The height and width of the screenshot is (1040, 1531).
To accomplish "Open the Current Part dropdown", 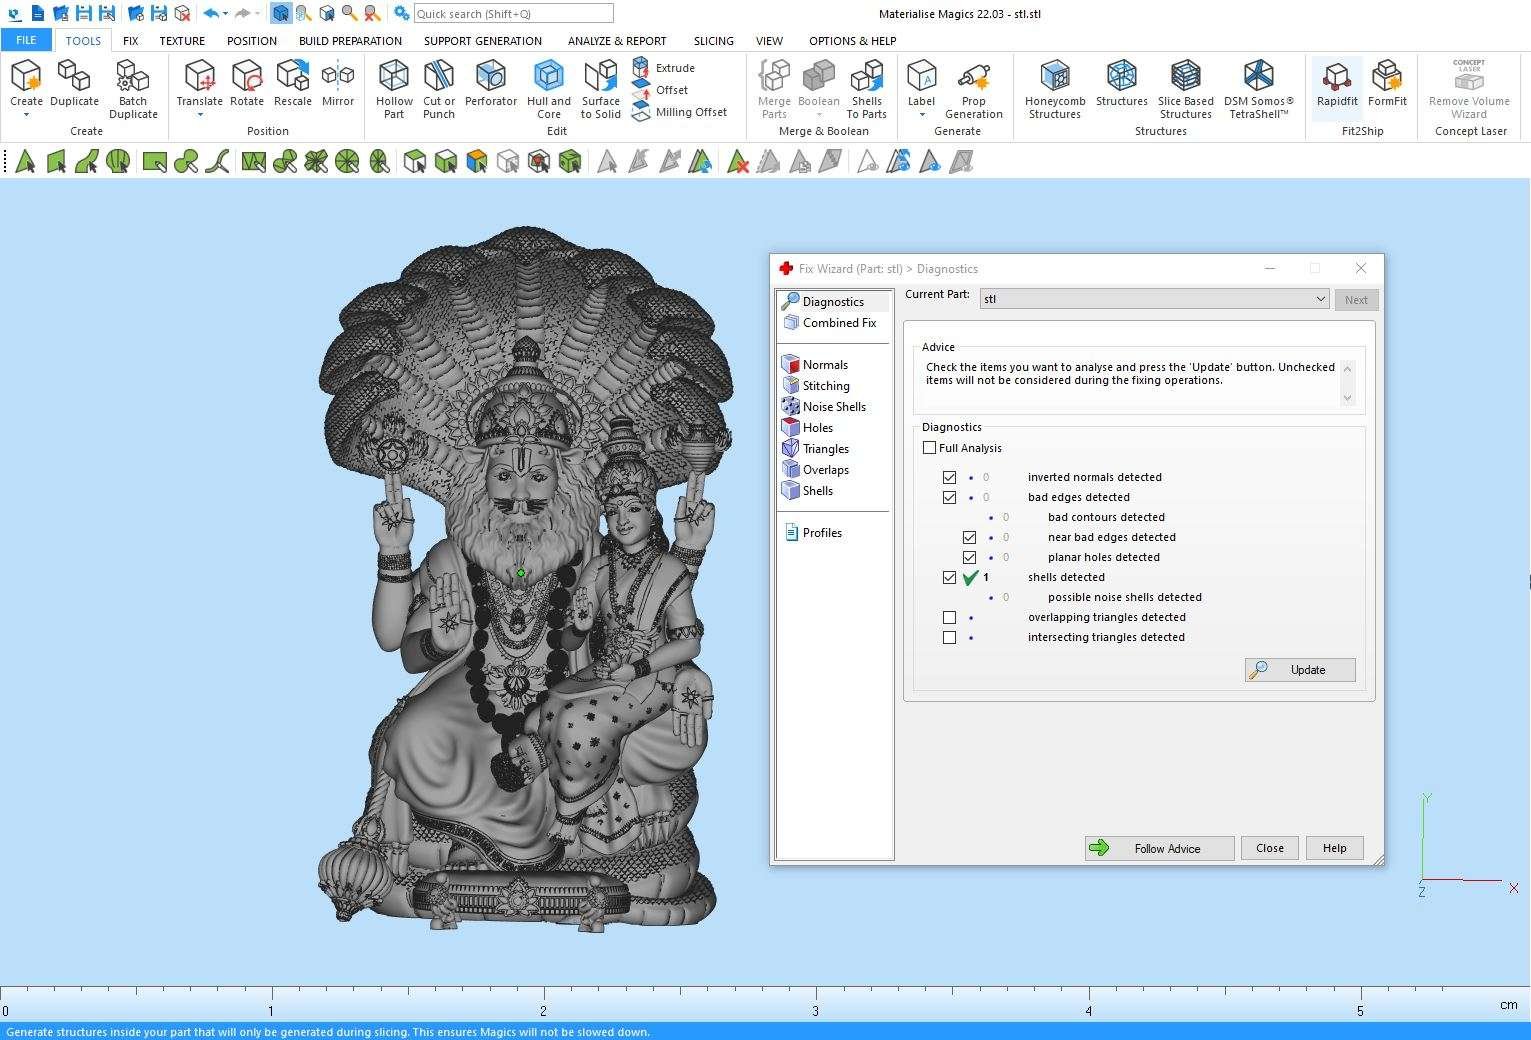I will tap(1320, 299).
